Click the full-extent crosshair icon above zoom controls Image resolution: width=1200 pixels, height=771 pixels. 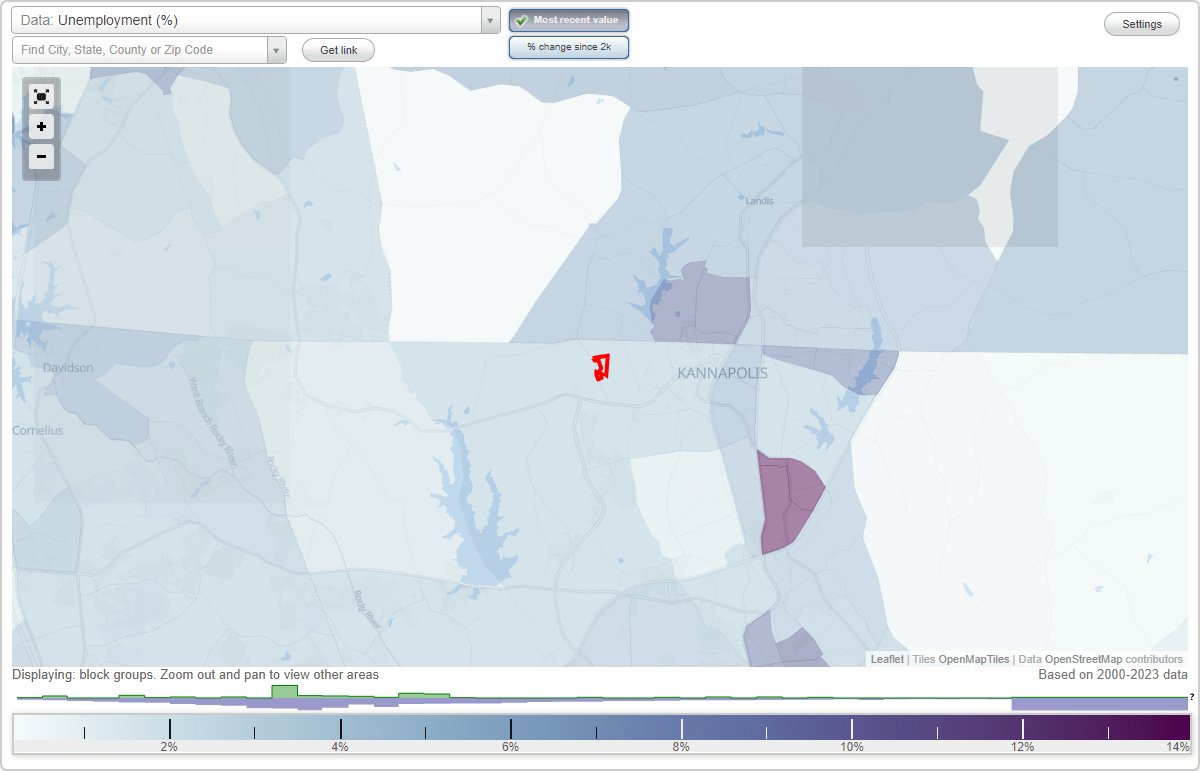[x=41, y=96]
